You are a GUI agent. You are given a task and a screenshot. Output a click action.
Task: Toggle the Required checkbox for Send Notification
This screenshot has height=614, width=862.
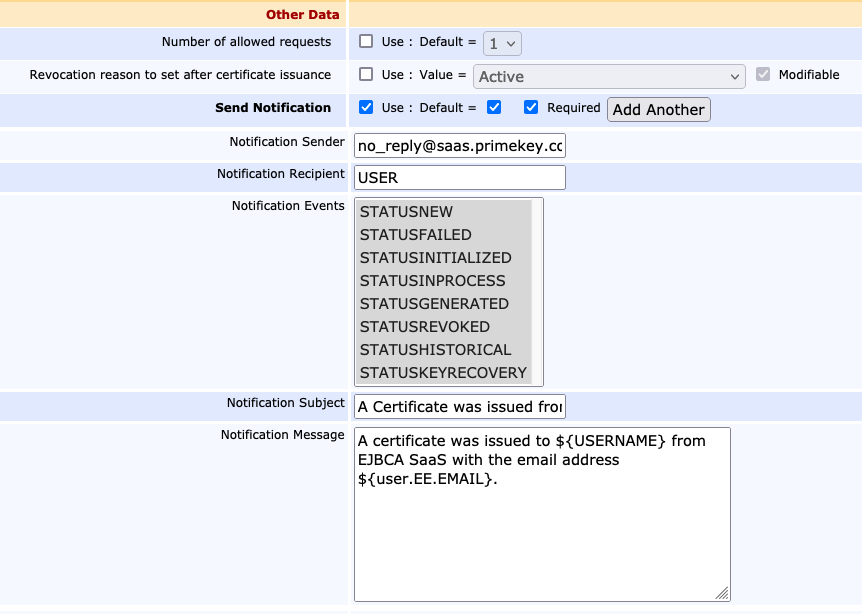[531, 108]
